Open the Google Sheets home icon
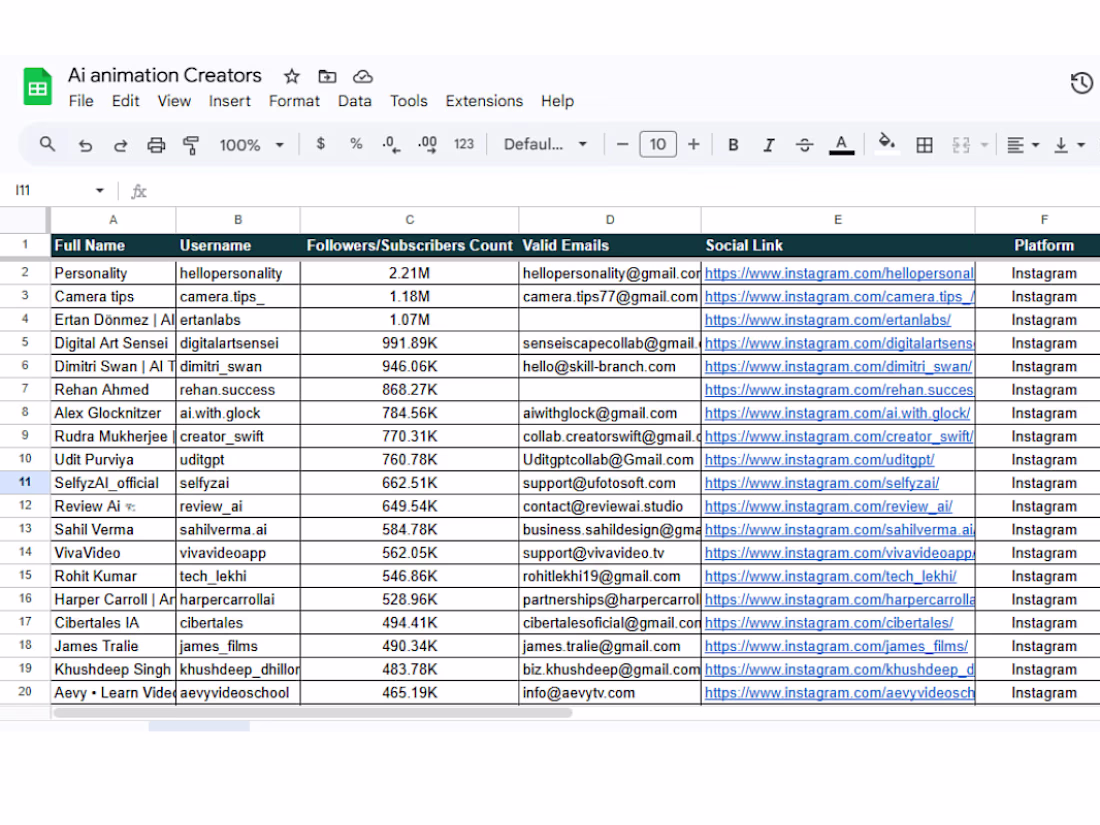 point(37,86)
